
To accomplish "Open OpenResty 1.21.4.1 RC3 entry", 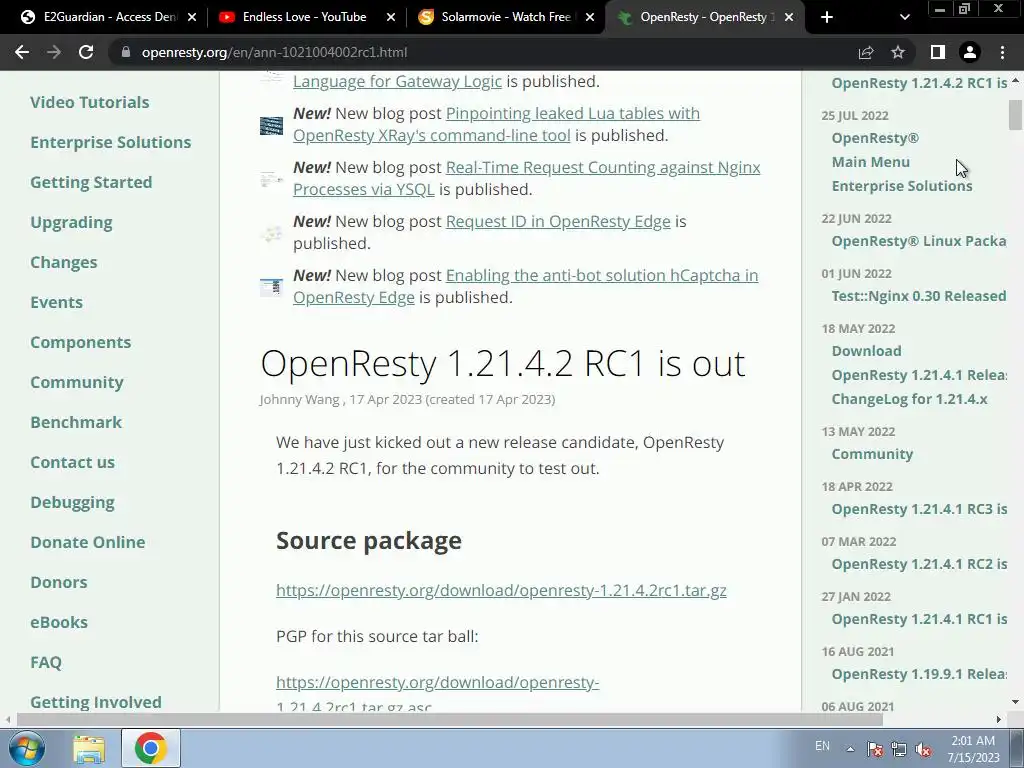I will pyautogui.click(x=919, y=509).
